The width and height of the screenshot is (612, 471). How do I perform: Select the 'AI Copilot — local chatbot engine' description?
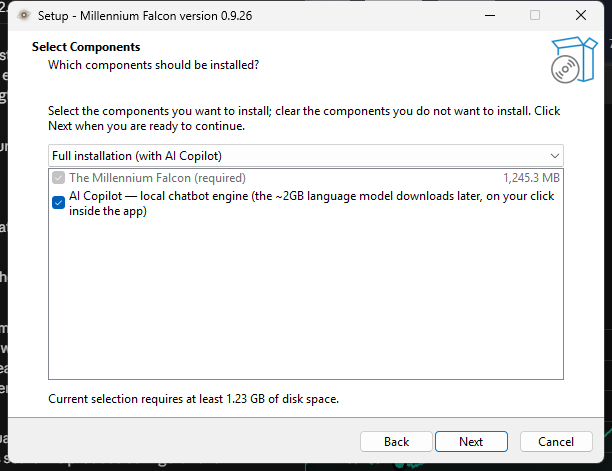[x=311, y=203]
